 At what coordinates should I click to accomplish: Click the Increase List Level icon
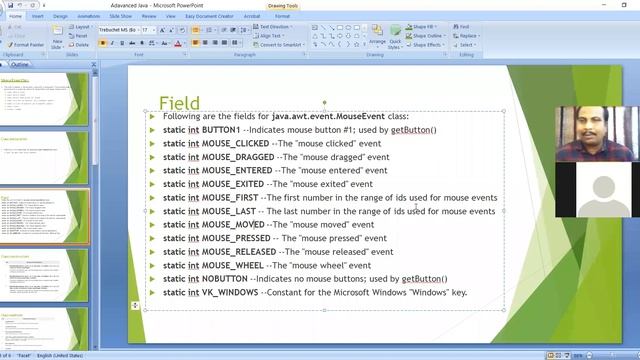(233, 30)
